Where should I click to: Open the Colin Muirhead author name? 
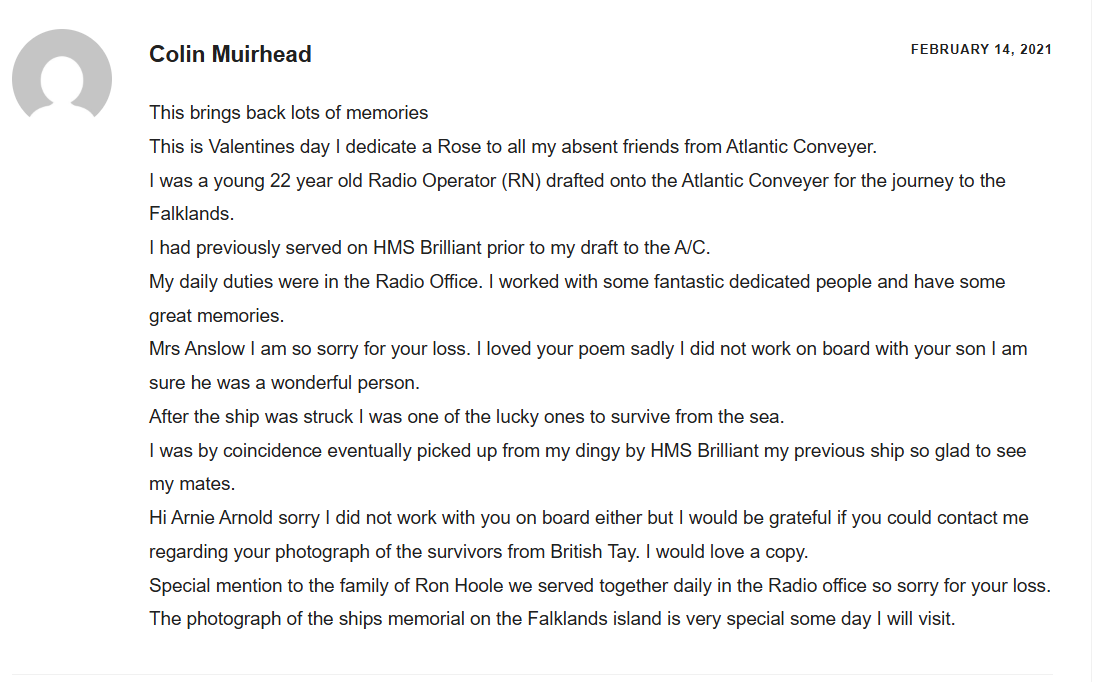point(230,54)
